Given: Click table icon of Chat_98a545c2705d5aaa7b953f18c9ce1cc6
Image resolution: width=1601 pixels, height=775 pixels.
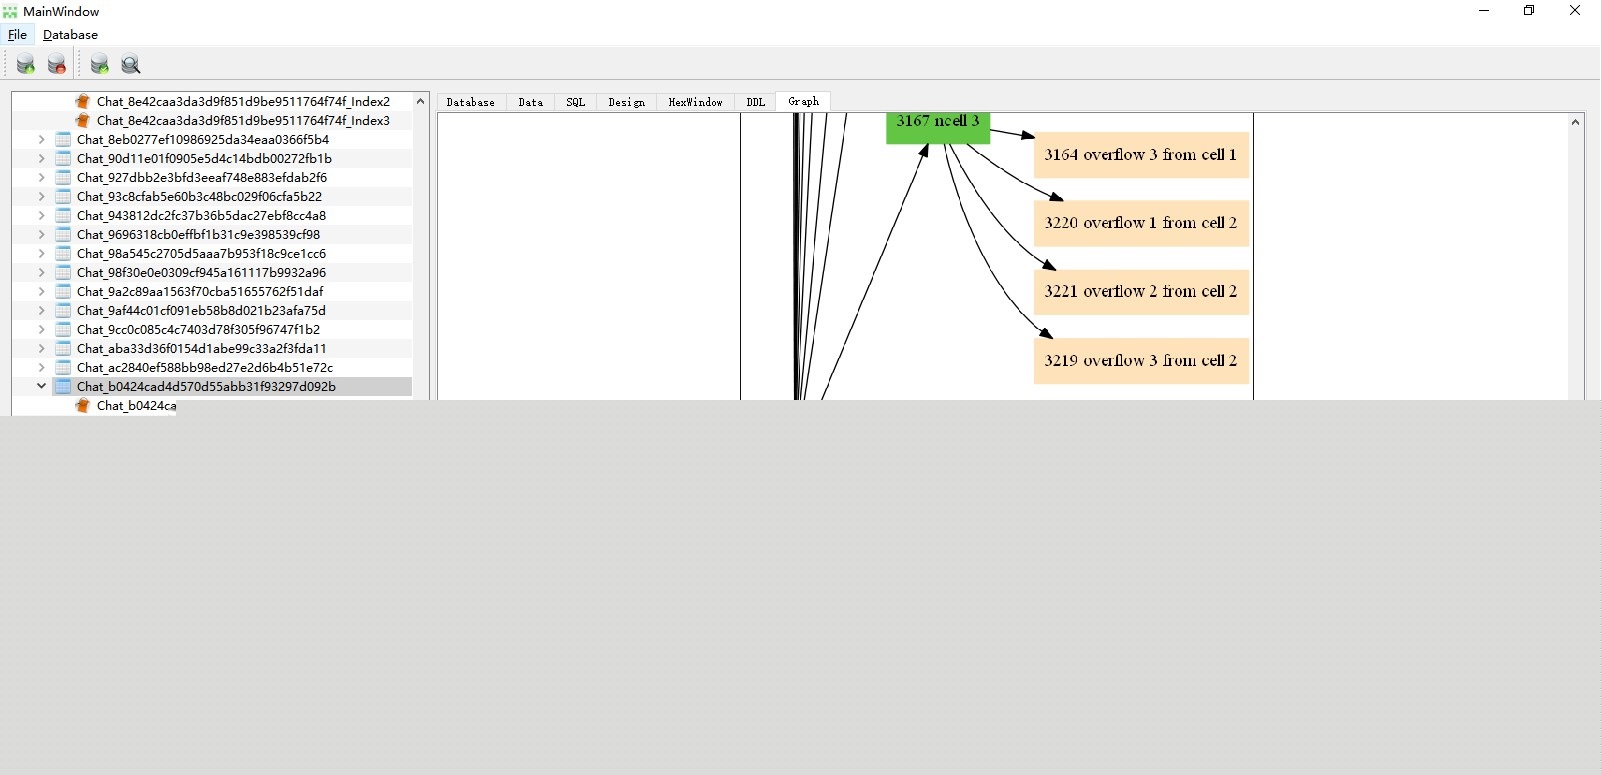Looking at the screenshot, I should click(63, 253).
